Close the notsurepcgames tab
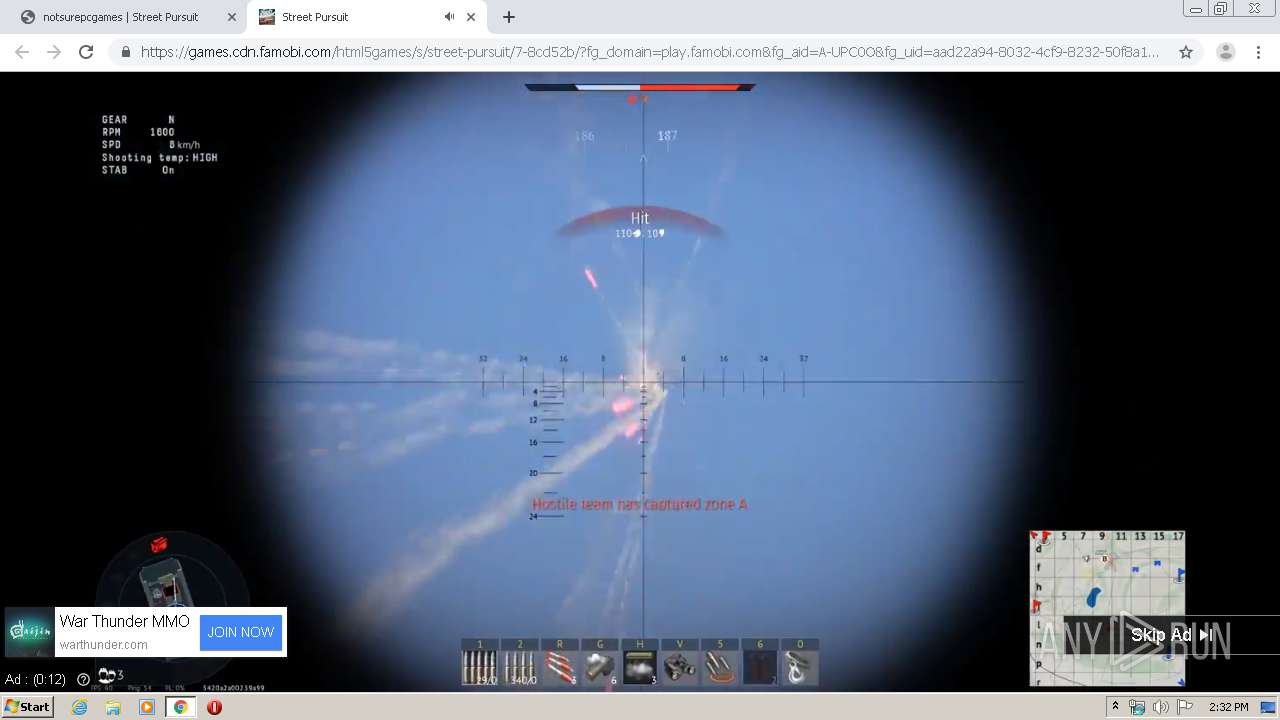The width and height of the screenshot is (1280, 720). (232, 17)
